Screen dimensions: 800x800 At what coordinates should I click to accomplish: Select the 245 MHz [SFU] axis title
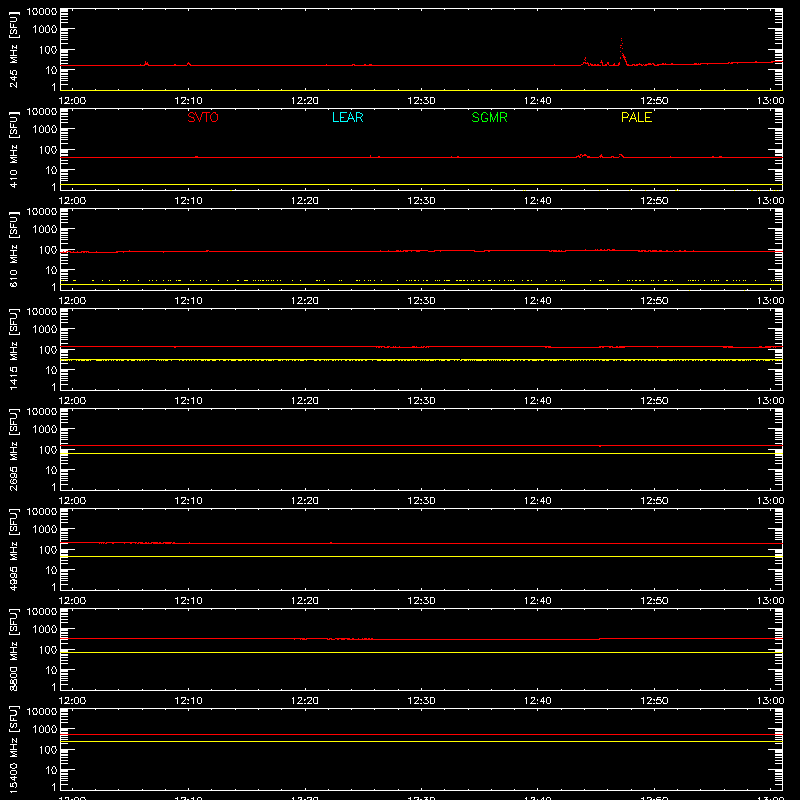coord(14,49)
